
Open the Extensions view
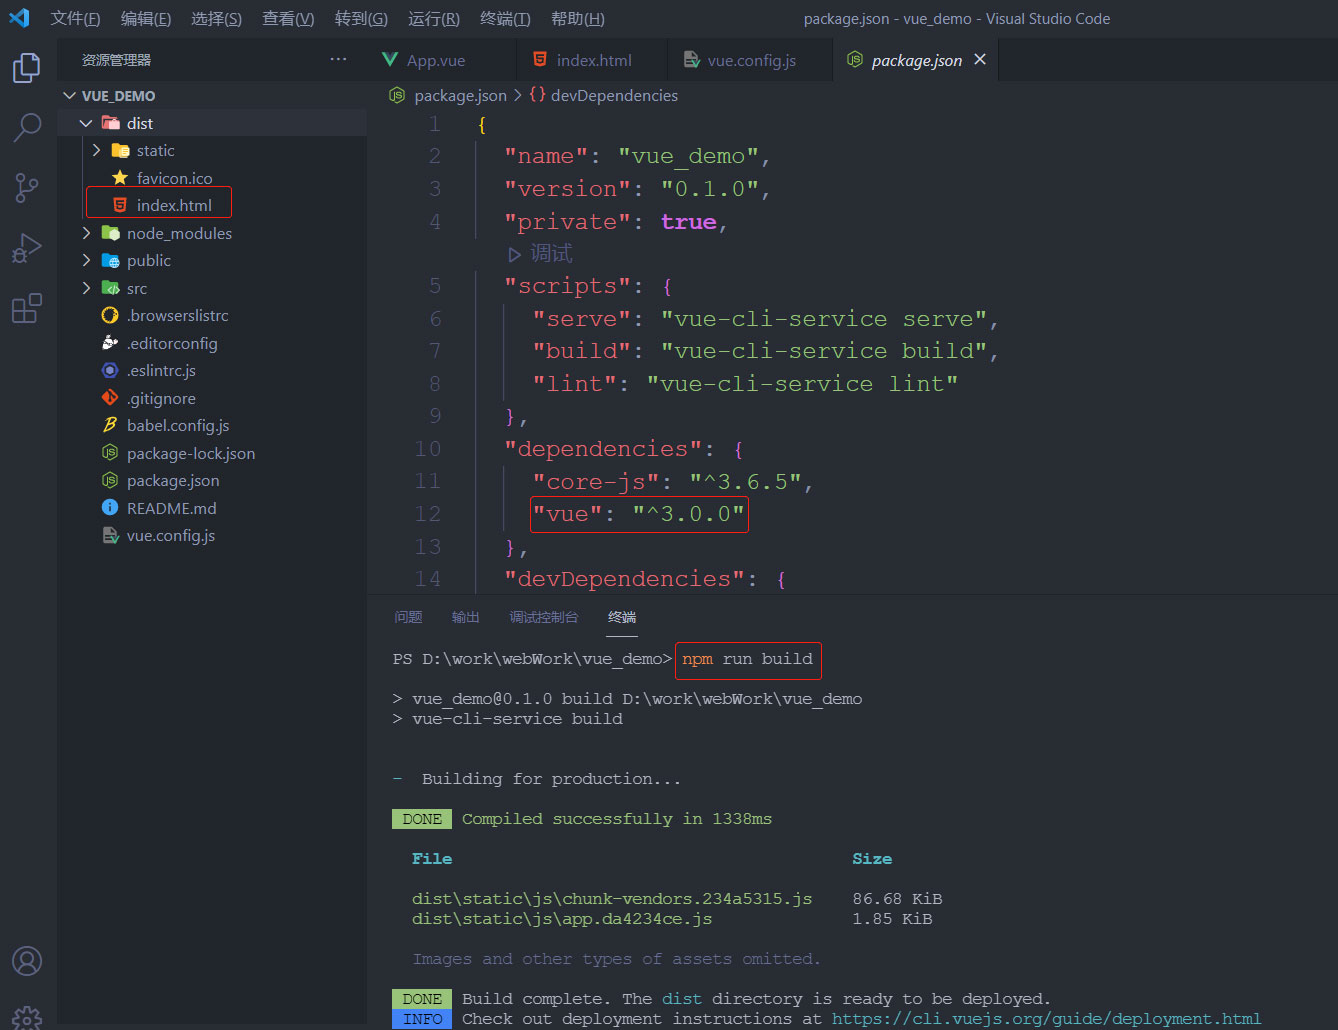(x=27, y=308)
